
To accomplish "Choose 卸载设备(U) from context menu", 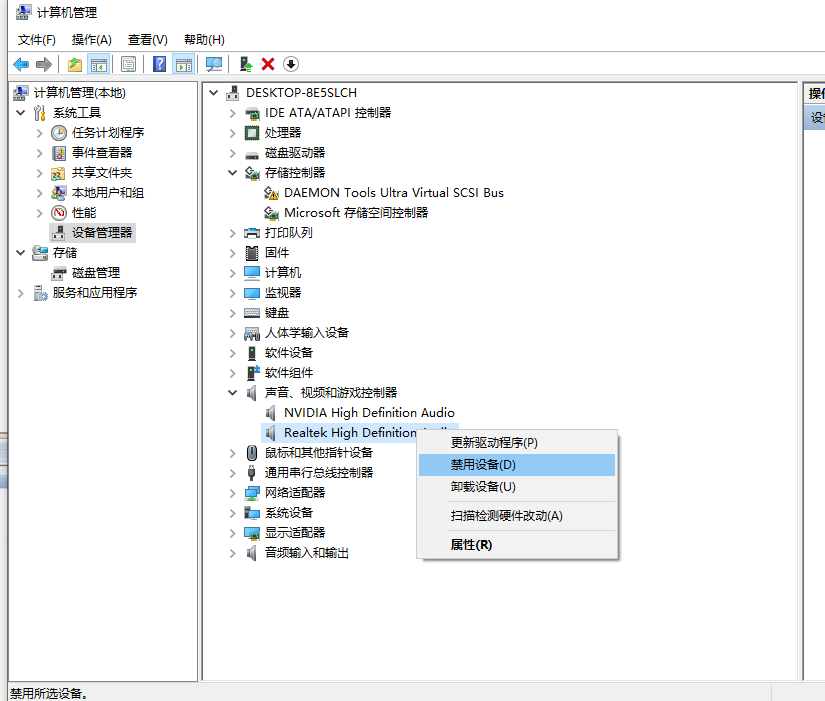I will pyautogui.click(x=517, y=487).
